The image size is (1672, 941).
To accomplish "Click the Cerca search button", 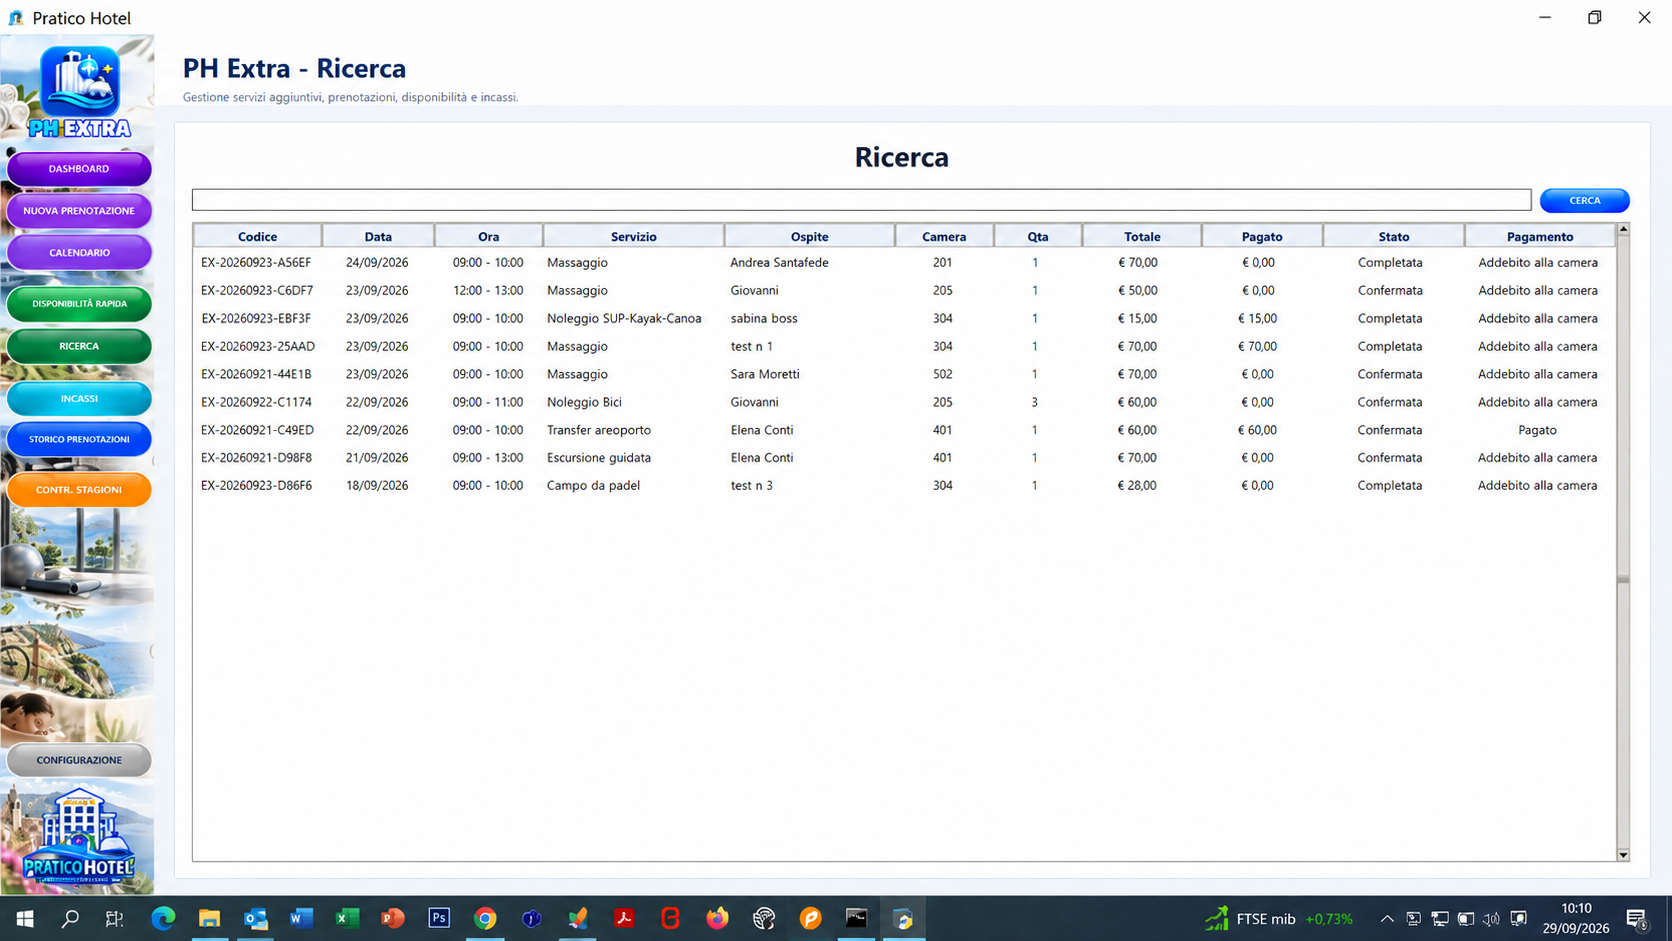I will click(x=1584, y=200).
